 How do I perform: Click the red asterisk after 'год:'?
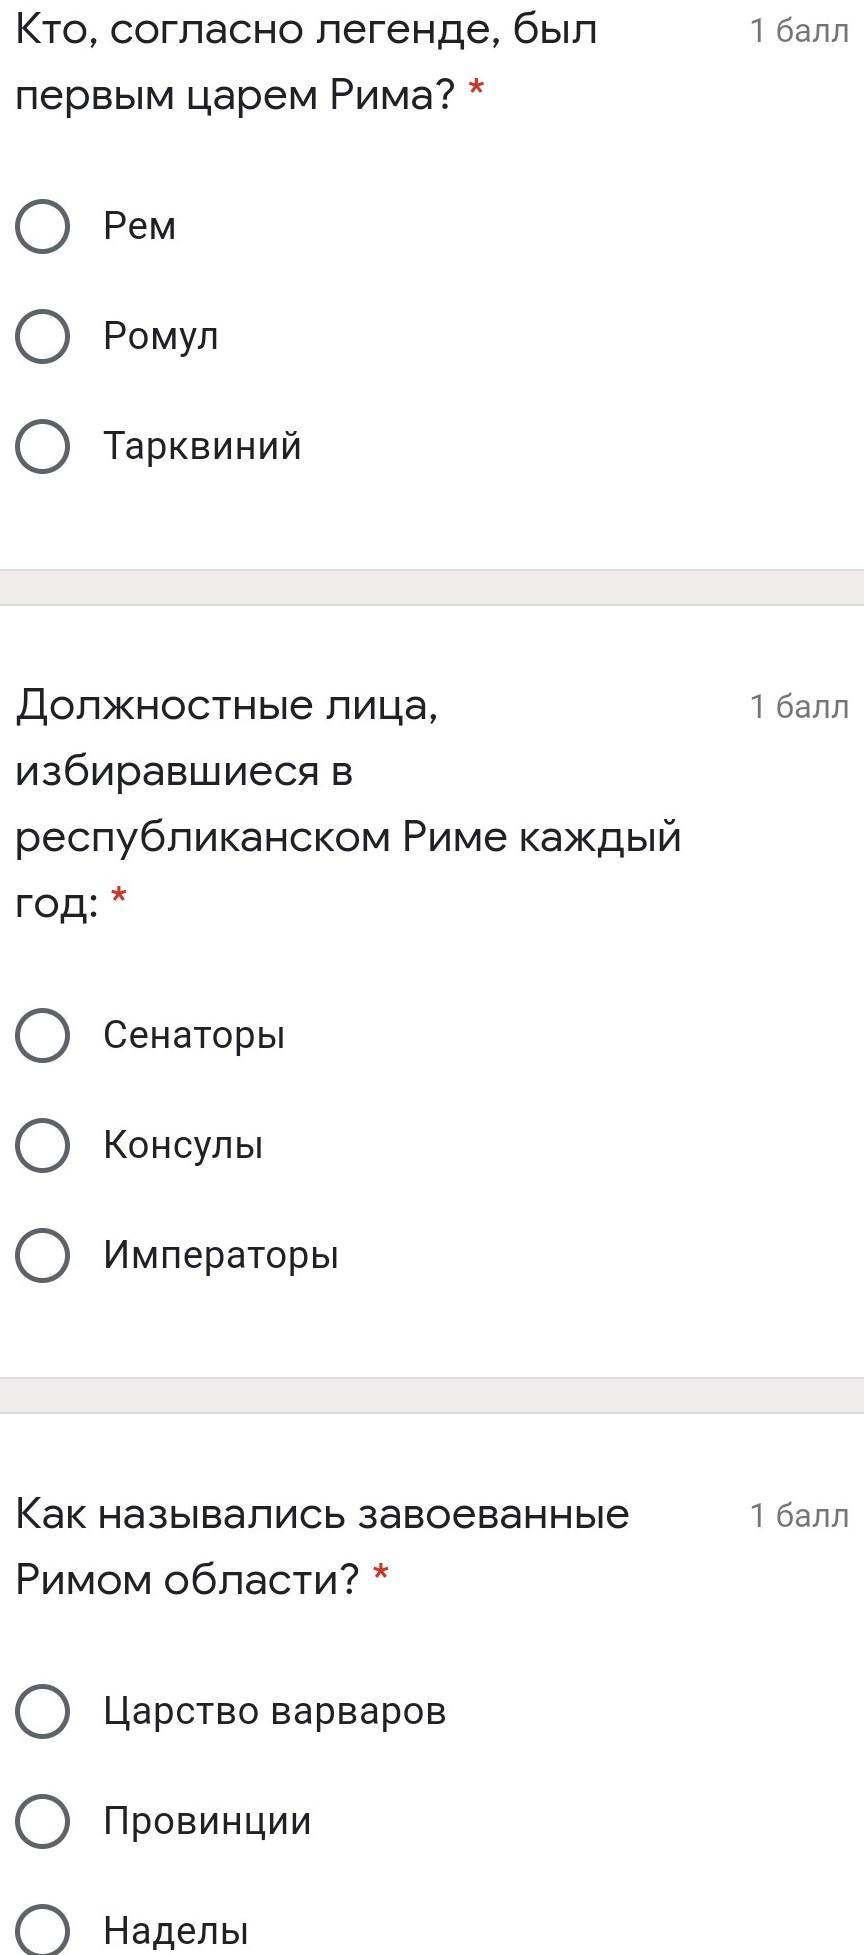pos(119,897)
